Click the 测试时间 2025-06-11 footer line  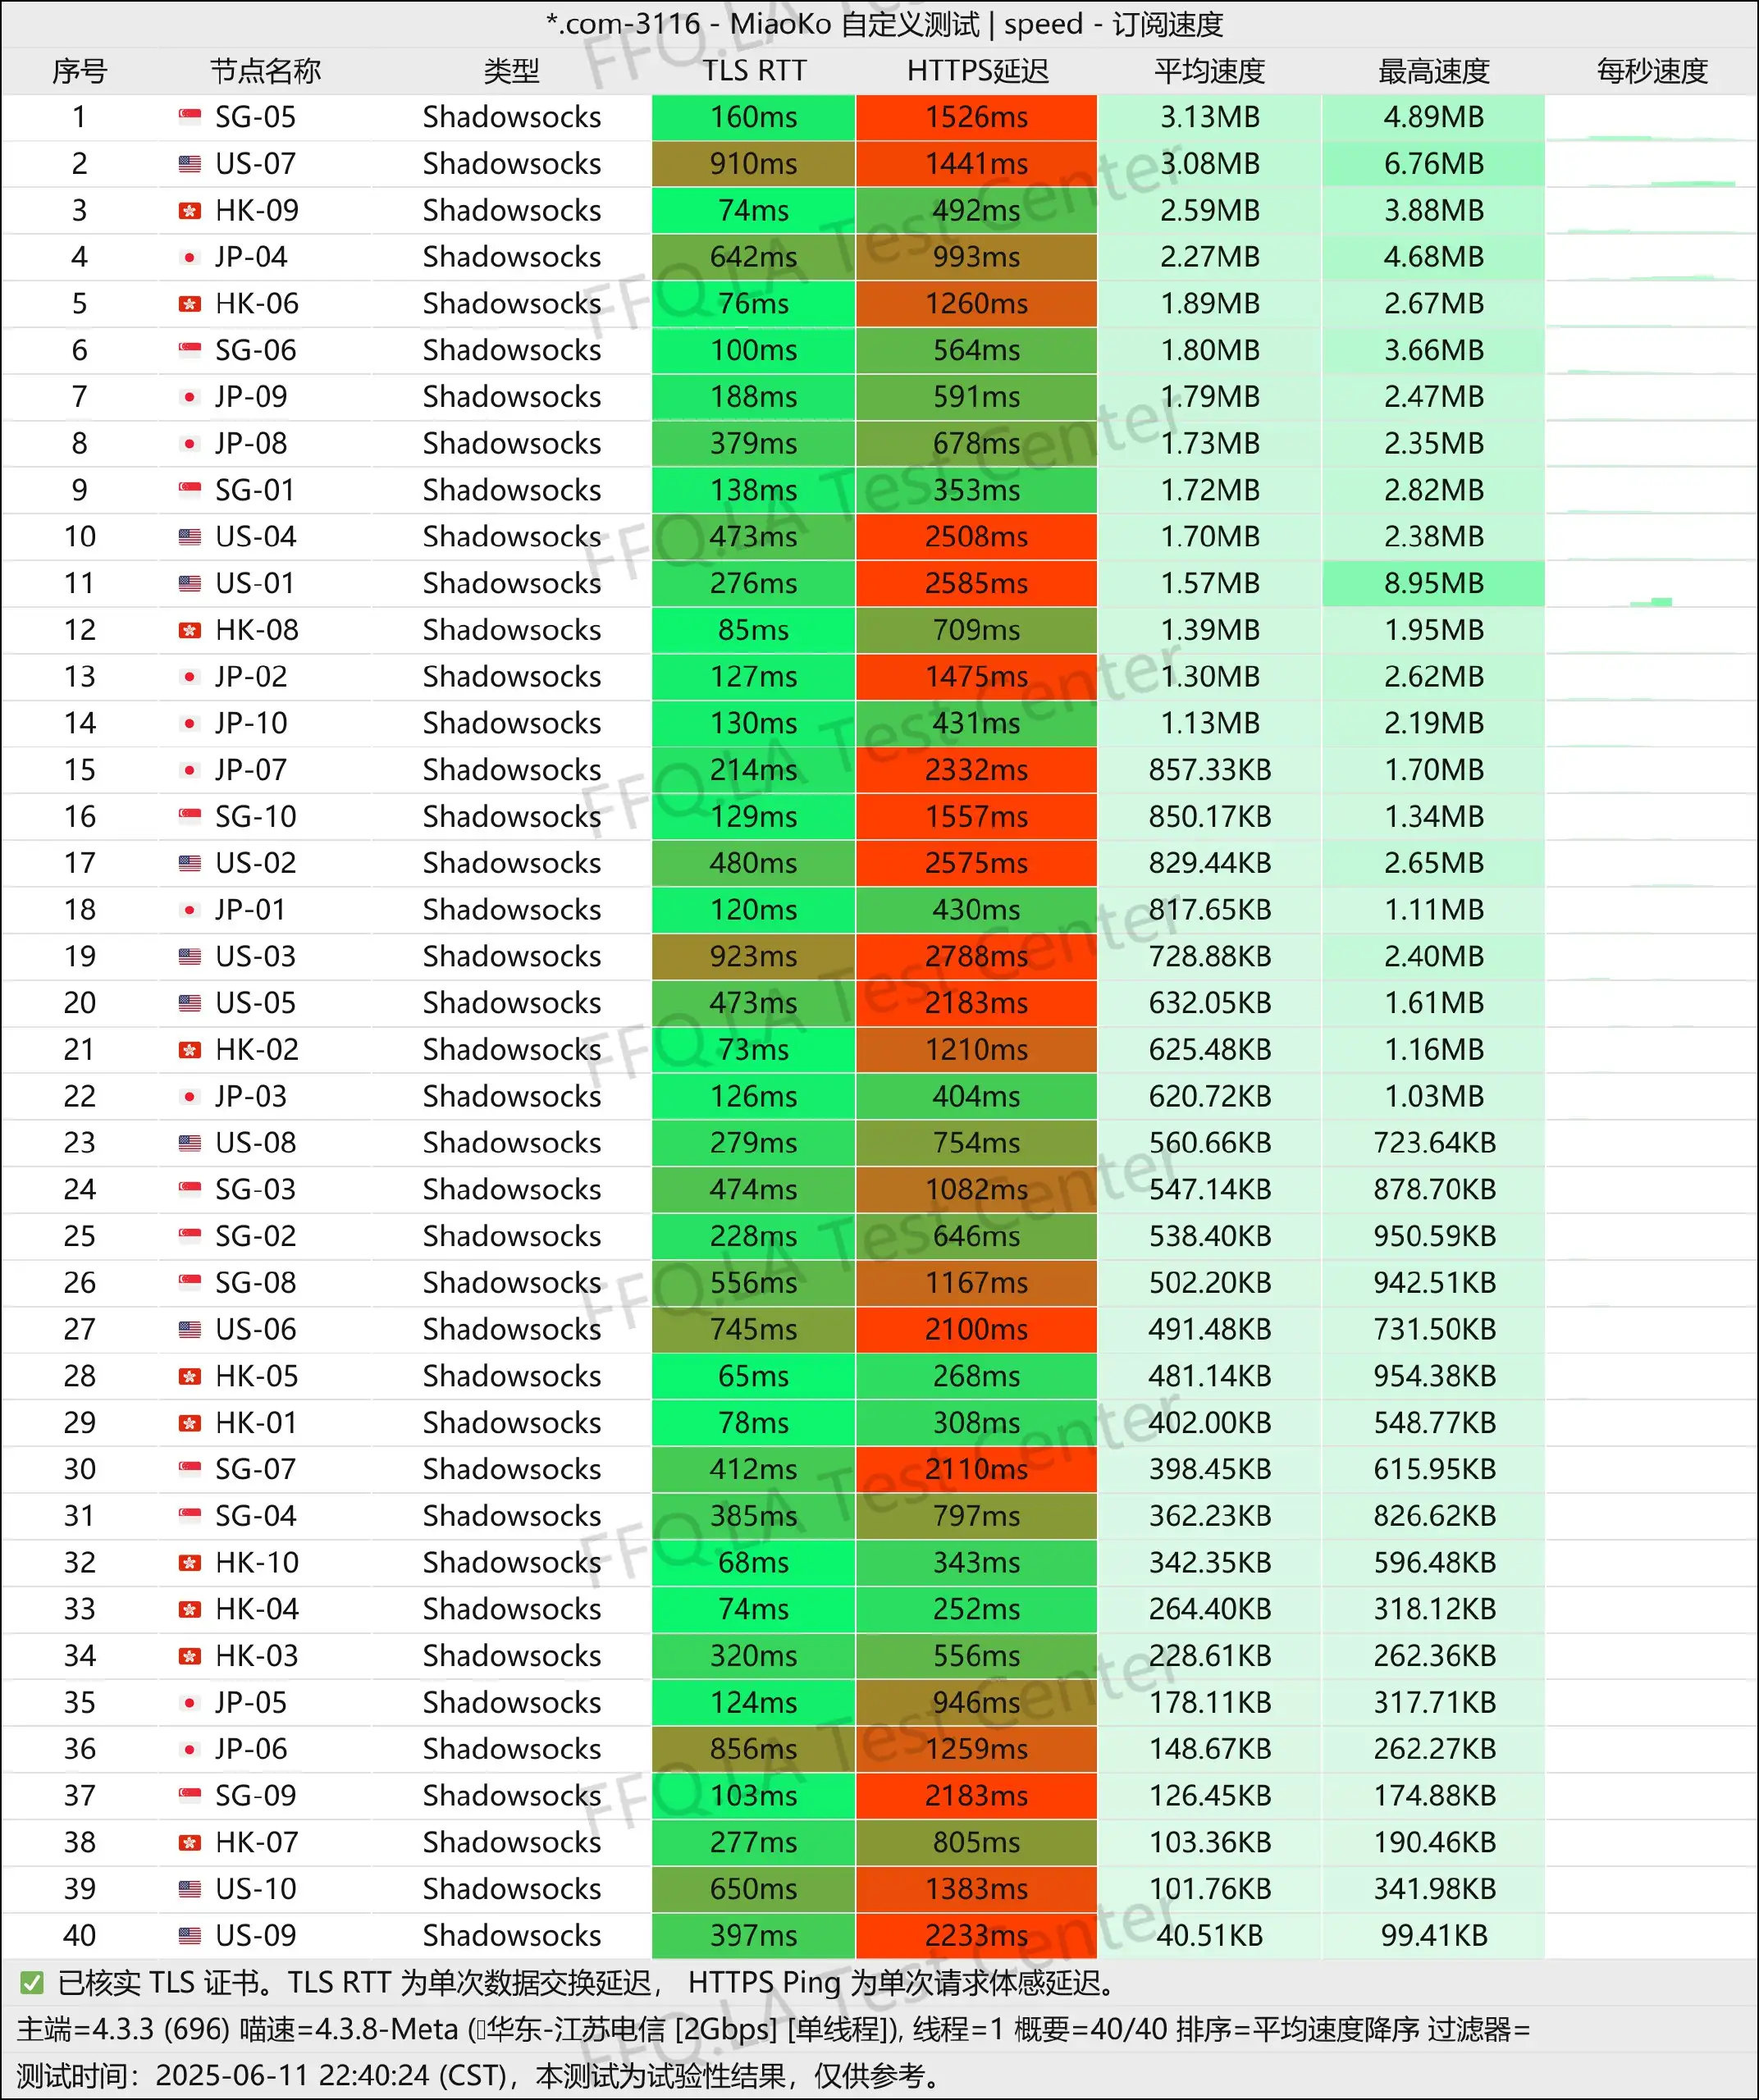click(479, 2075)
